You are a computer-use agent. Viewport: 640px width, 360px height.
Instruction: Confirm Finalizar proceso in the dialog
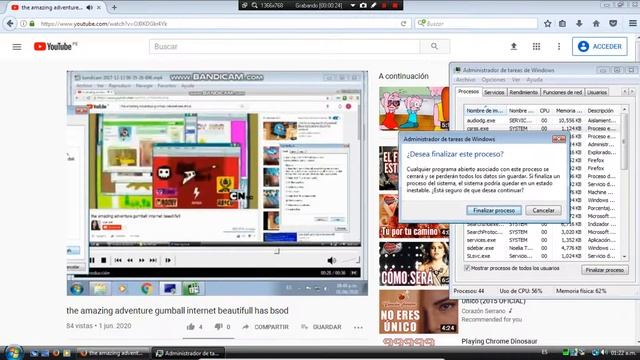click(x=493, y=211)
